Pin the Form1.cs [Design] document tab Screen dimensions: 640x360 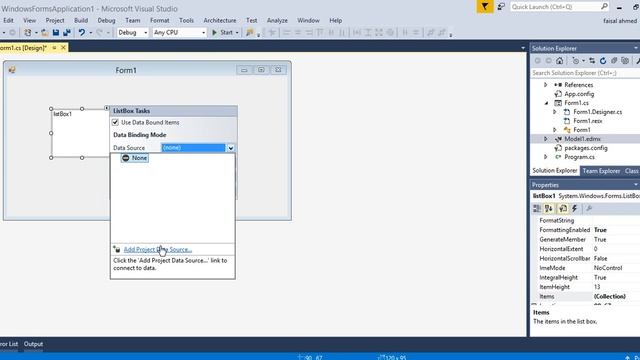[x=54, y=48]
